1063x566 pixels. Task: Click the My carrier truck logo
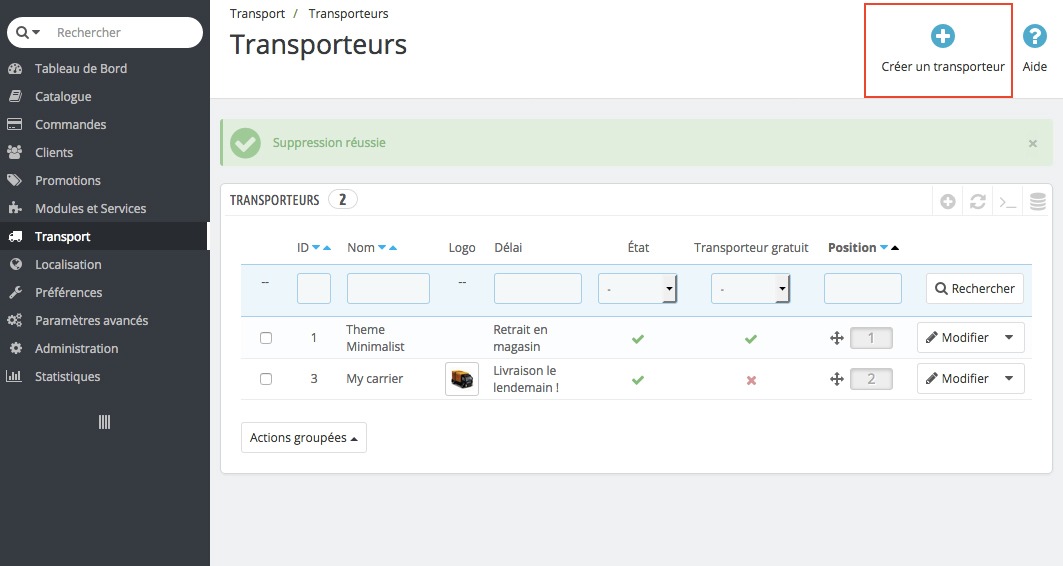point(462,379)
